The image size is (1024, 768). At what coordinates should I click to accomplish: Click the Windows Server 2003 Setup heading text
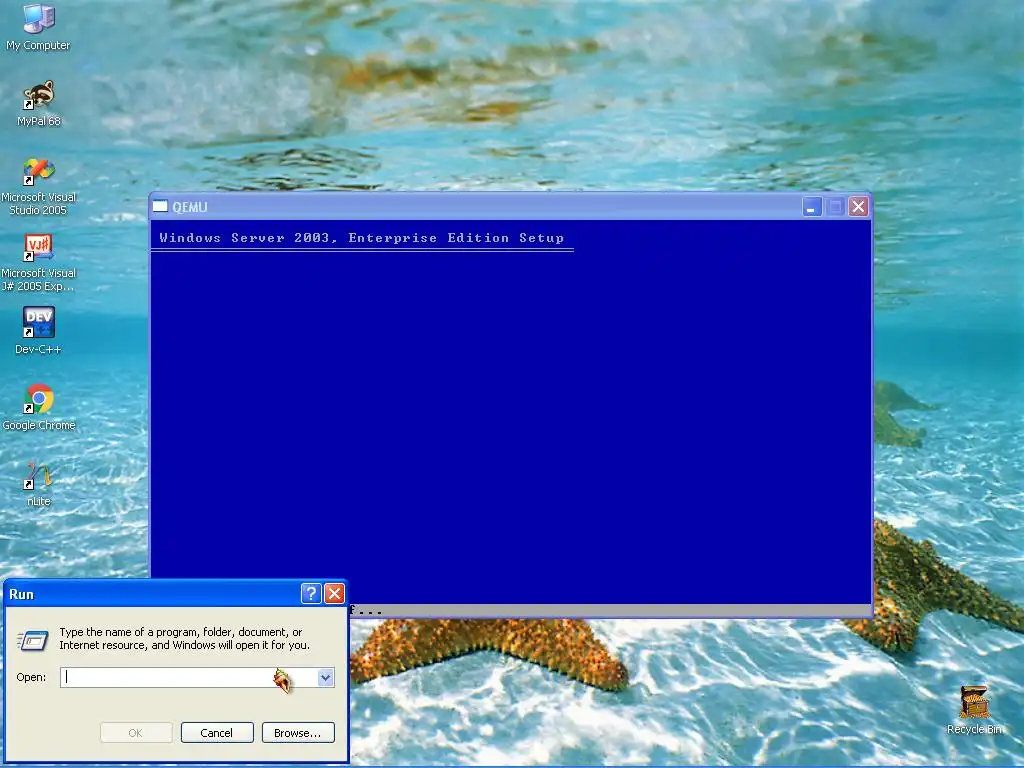(362, 238)
